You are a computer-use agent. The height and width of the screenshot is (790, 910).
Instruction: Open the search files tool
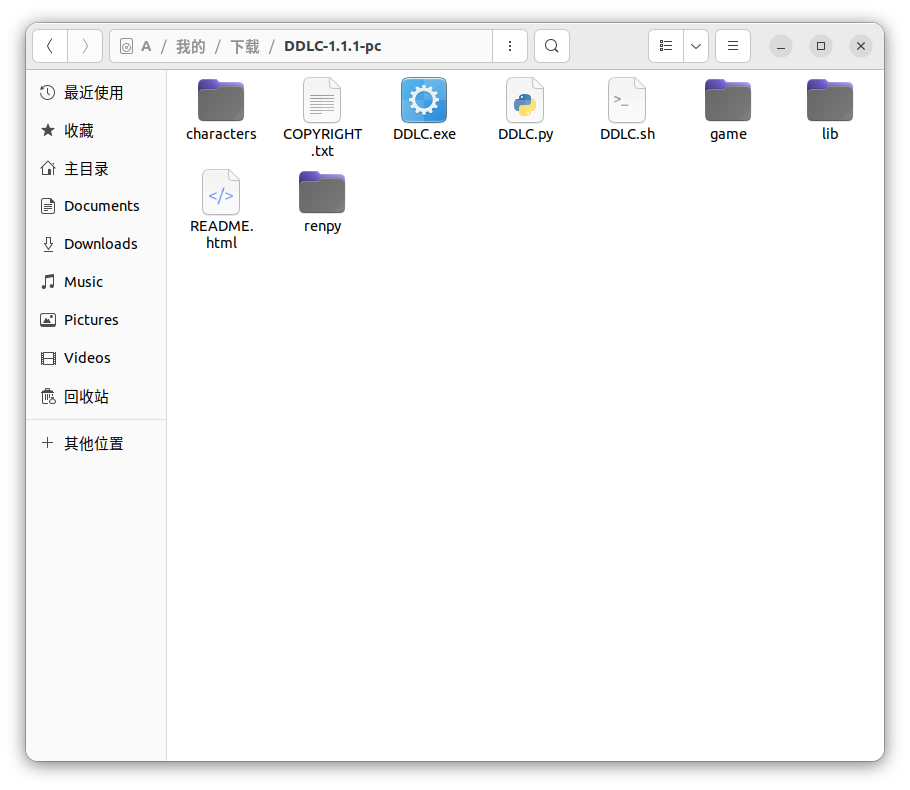click(x=551, y=46)
